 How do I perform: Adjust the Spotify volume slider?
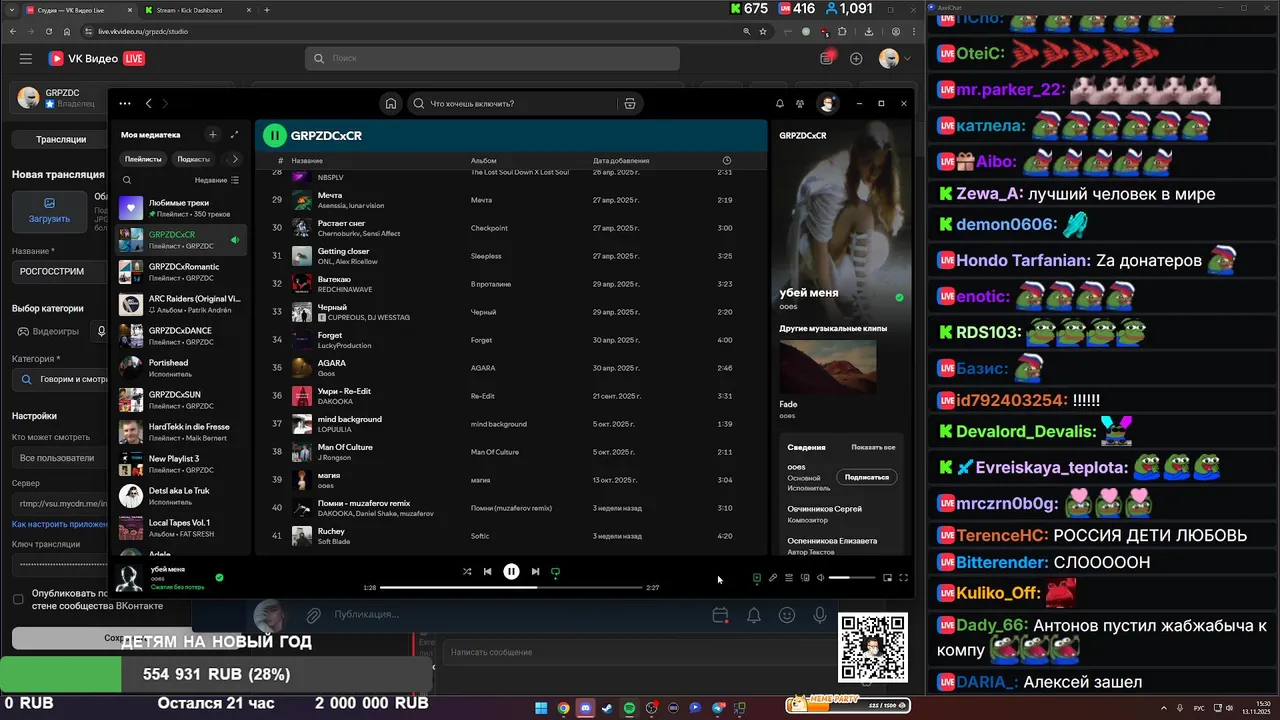point(852,577)
